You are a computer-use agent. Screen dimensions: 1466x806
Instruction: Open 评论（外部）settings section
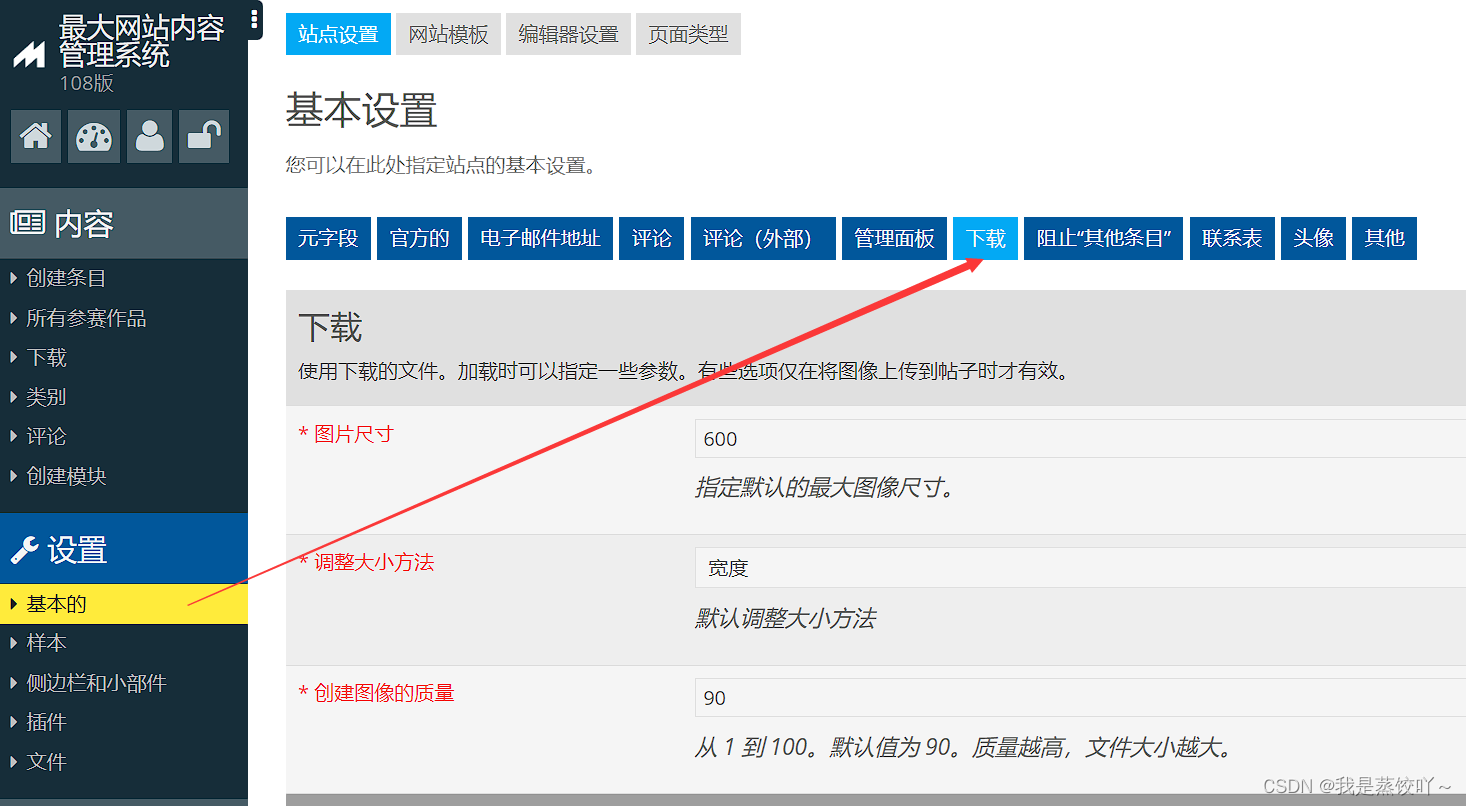pyautogui.click(x=763, y=238)
